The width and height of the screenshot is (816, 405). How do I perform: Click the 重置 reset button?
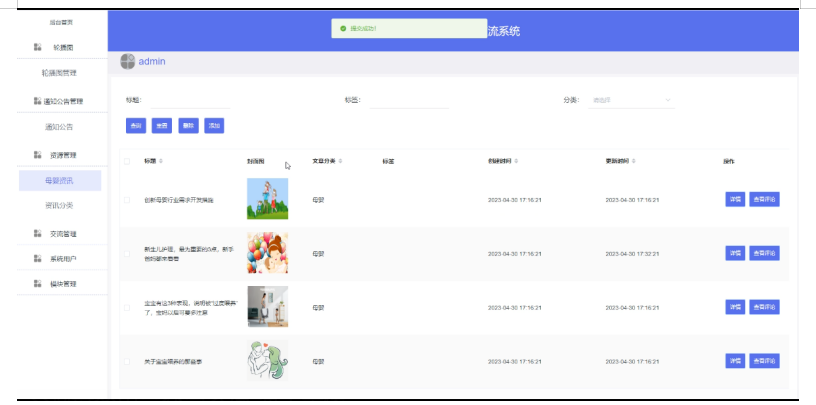(x=162, y=126)
